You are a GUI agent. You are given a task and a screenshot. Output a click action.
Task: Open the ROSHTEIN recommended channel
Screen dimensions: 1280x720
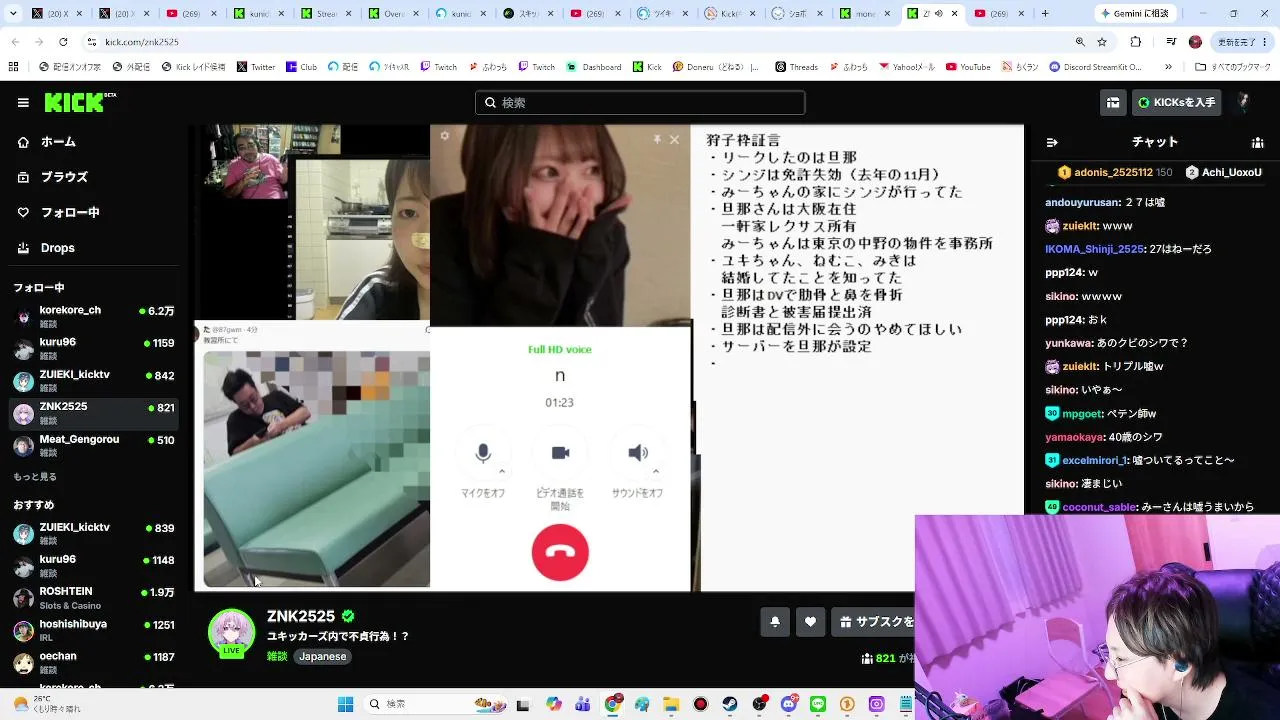click(x=95, y=596)
